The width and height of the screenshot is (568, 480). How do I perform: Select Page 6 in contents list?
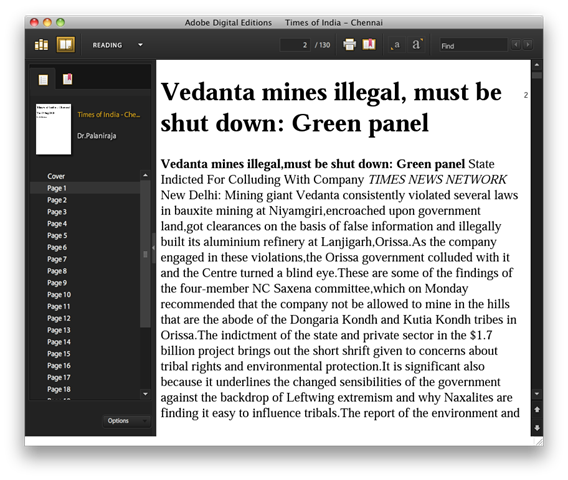pos(85,247)
